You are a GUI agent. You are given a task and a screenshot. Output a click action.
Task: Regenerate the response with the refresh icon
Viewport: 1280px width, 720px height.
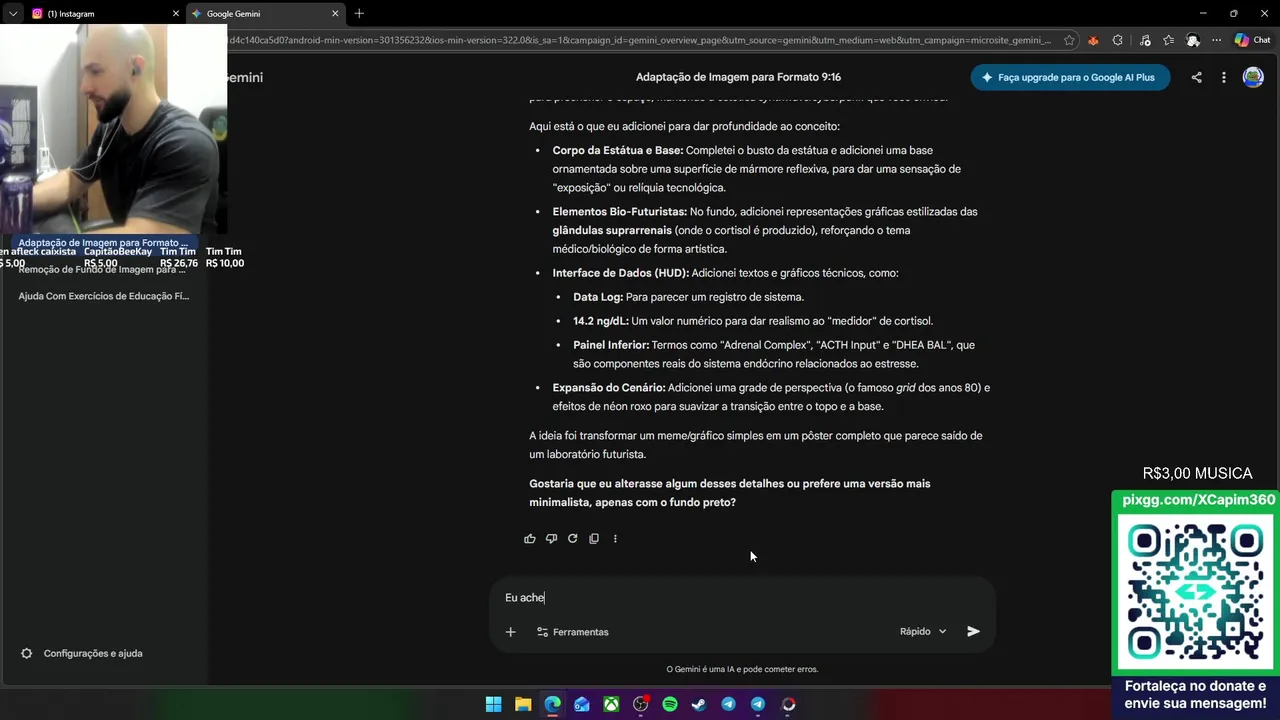pos(573,539)
